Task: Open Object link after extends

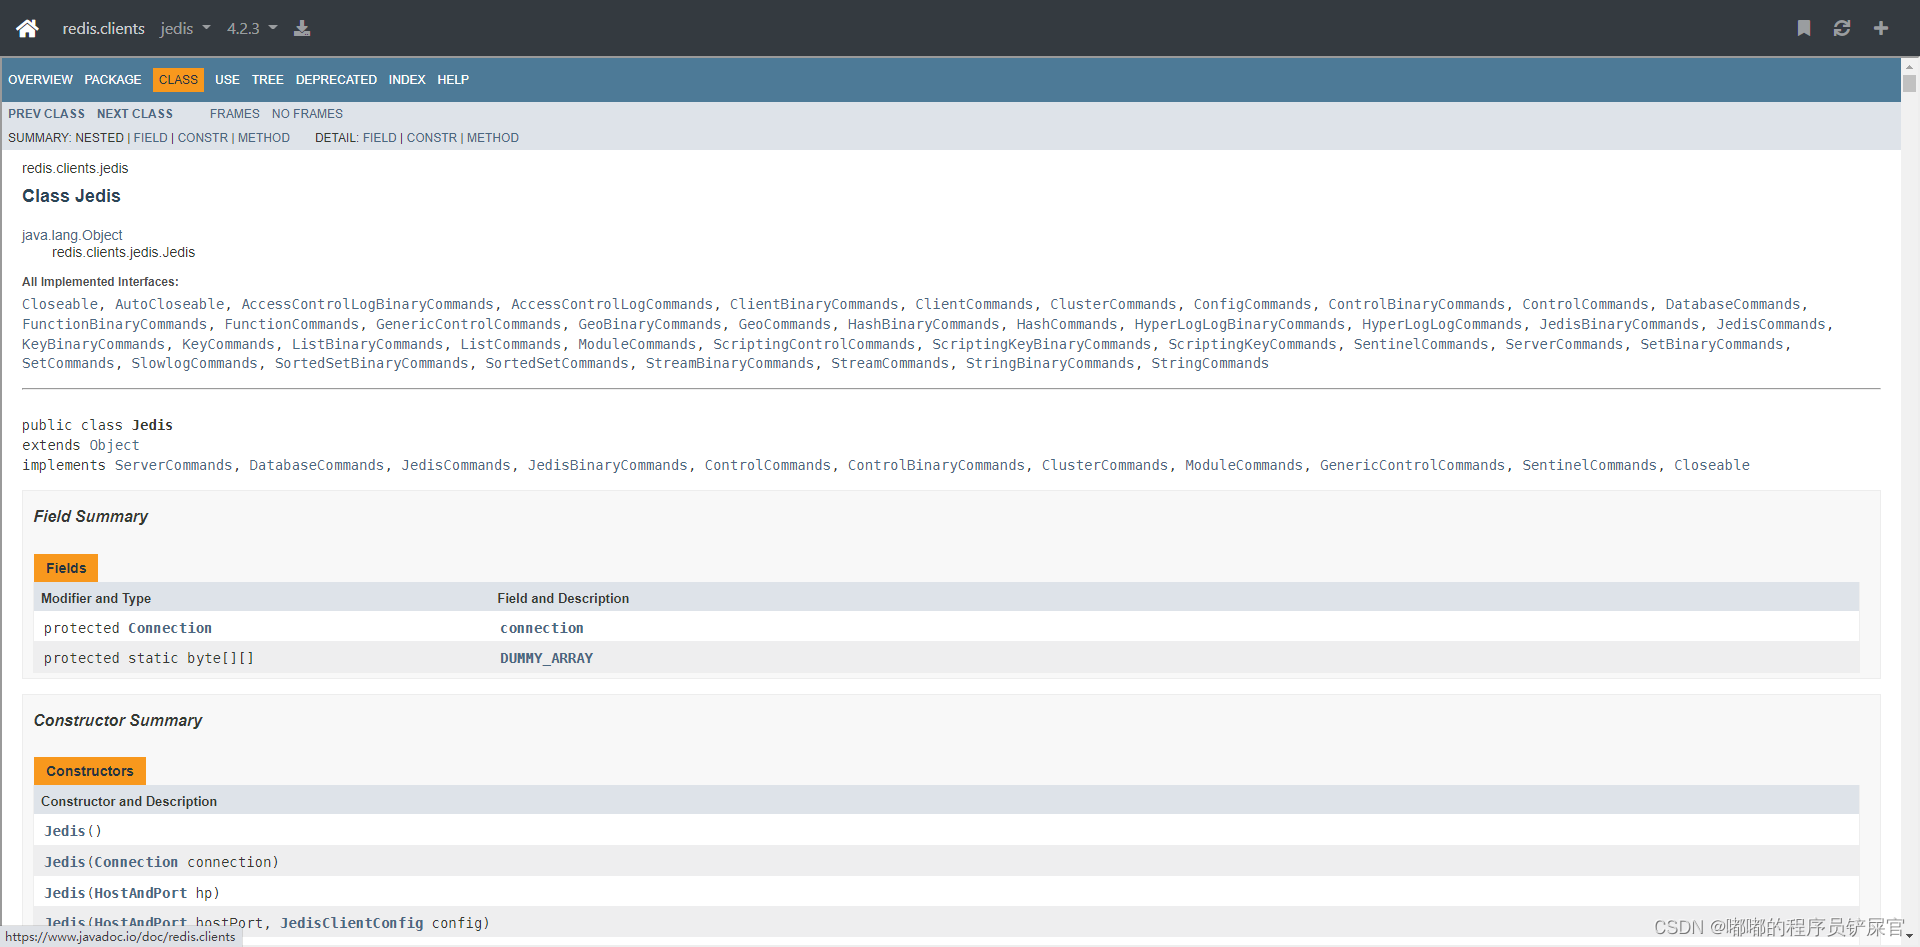Action: coord(114,446)
